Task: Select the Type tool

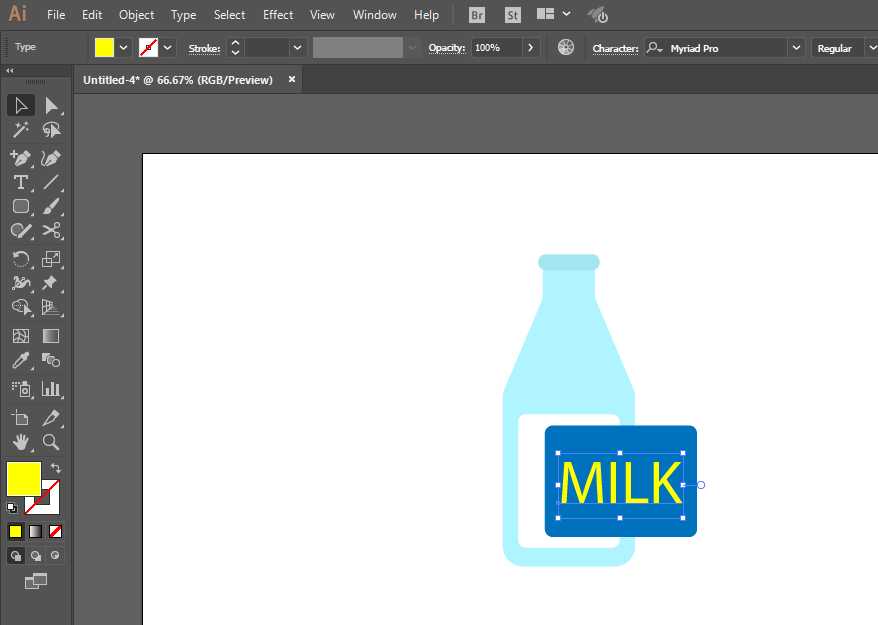Action: pyautogui.click(x=20, y=182)
